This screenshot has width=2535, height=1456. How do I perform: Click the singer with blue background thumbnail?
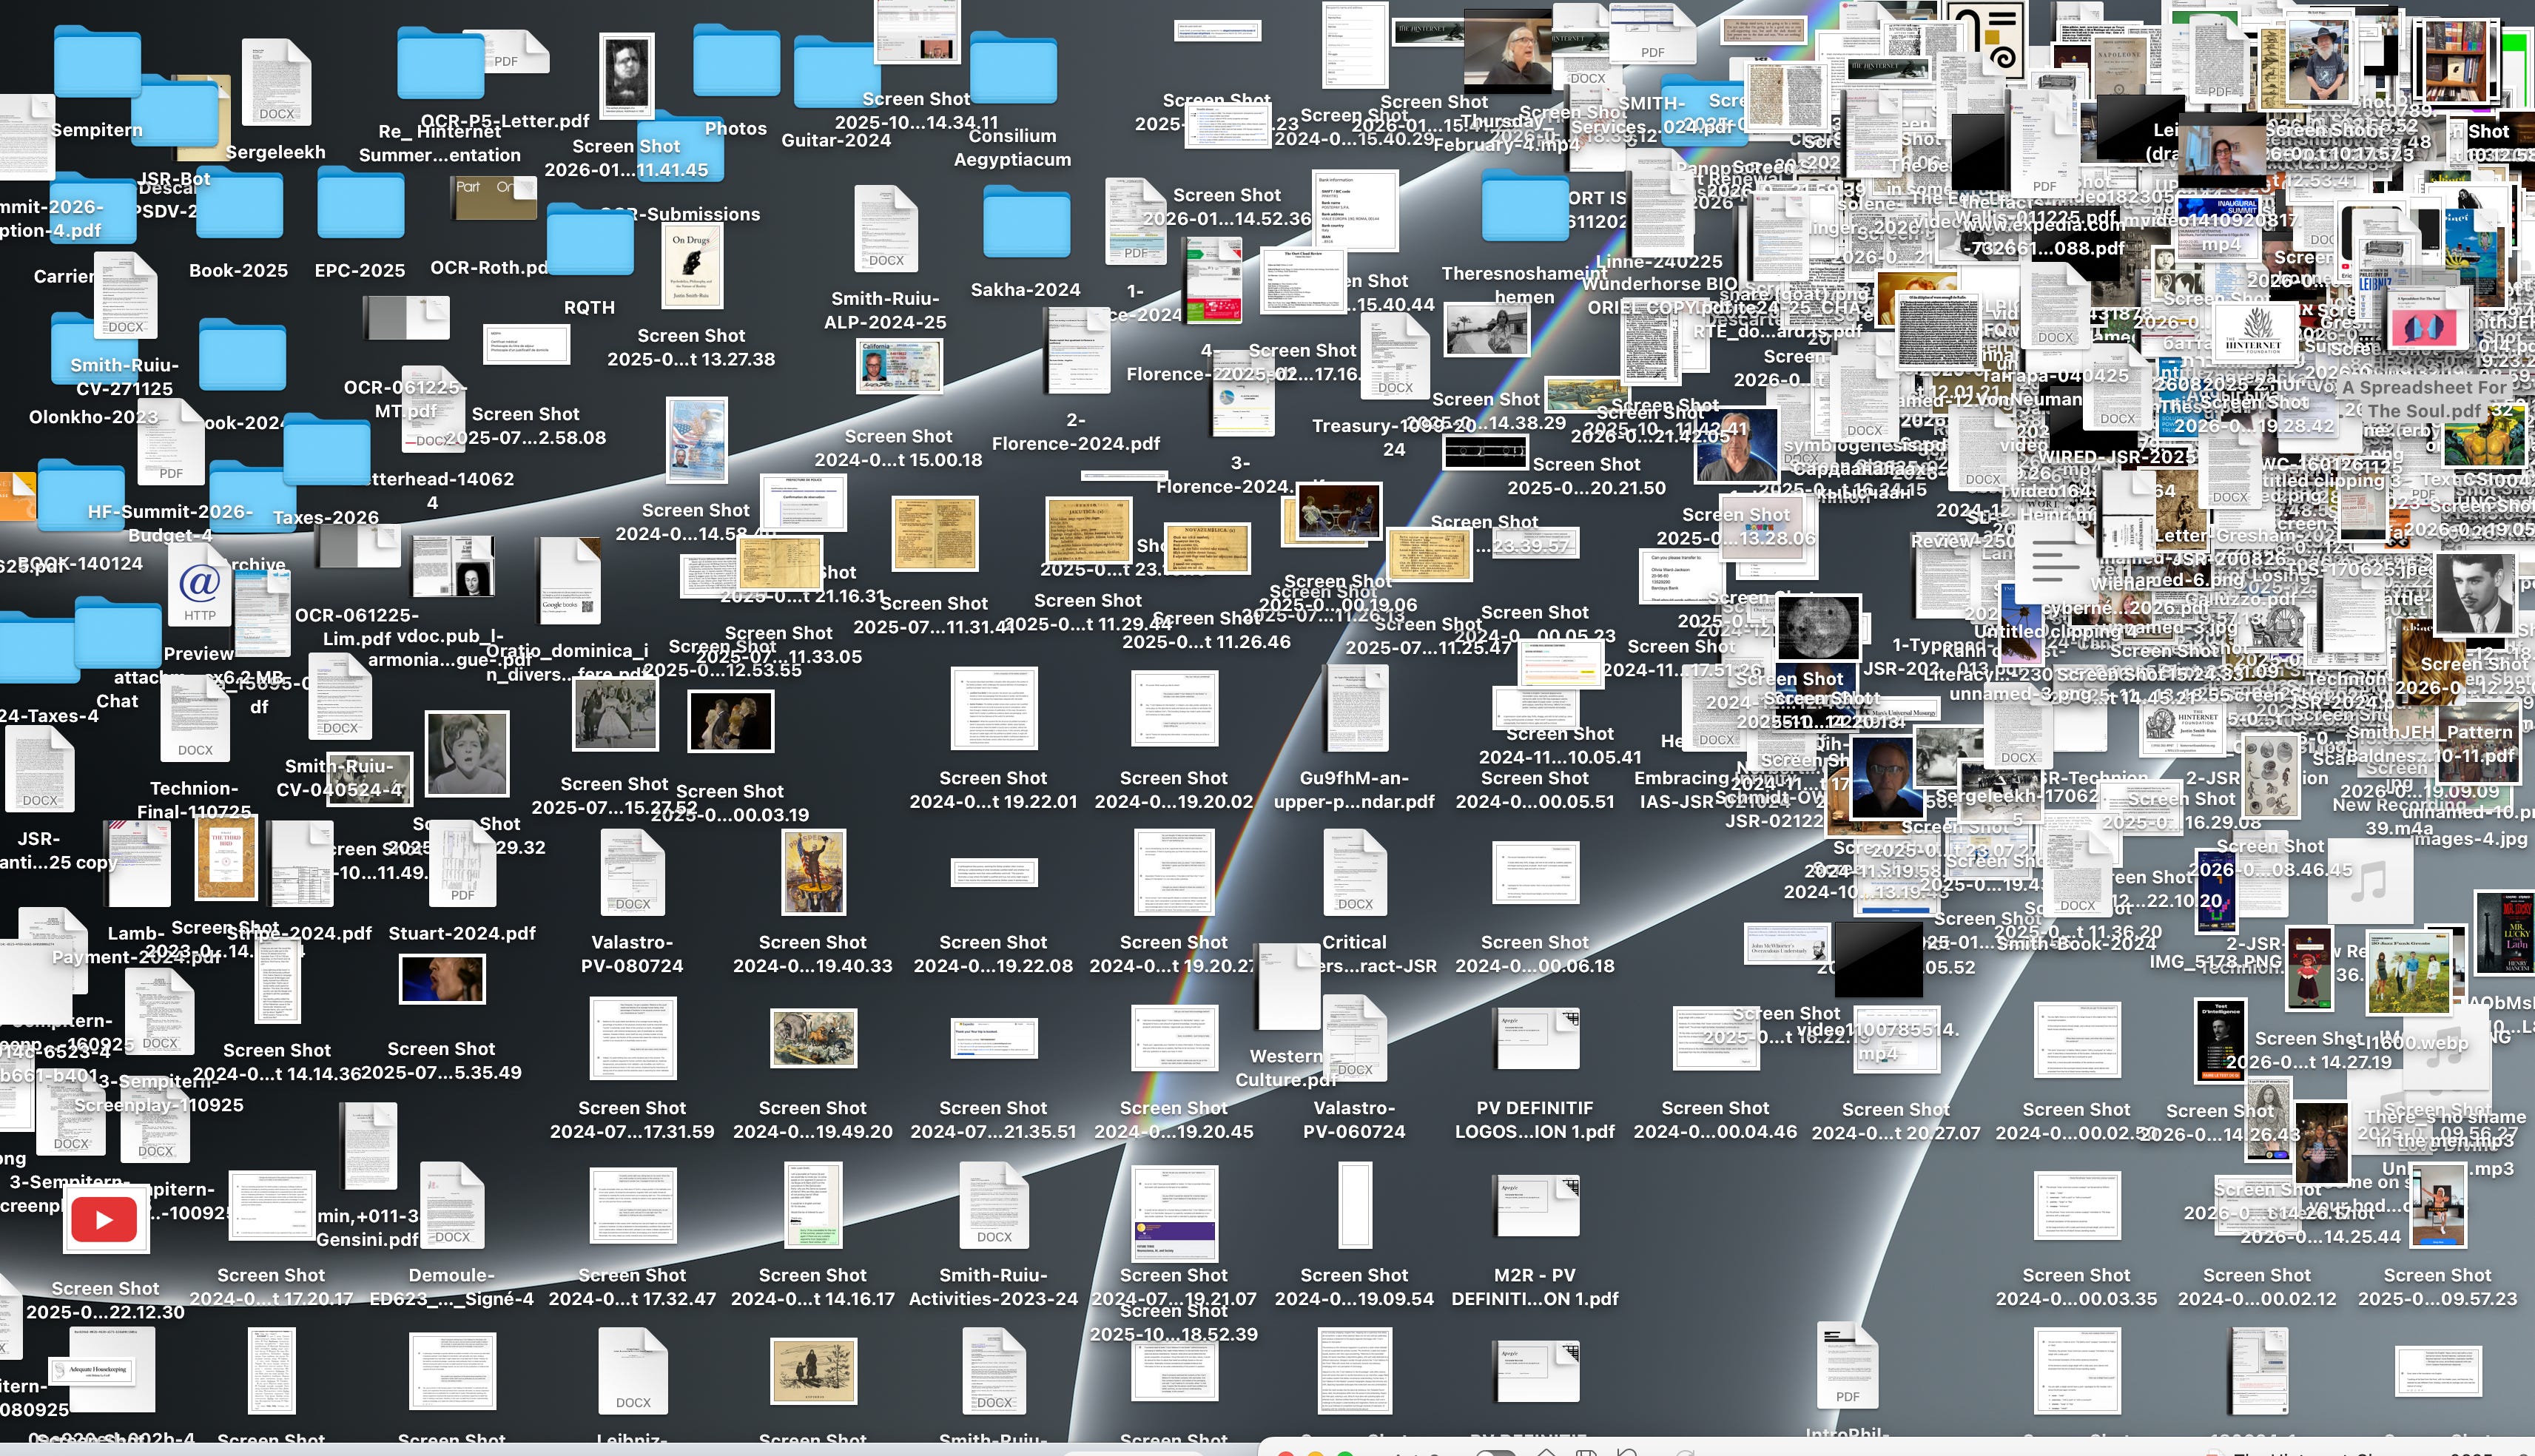(442, 979)
